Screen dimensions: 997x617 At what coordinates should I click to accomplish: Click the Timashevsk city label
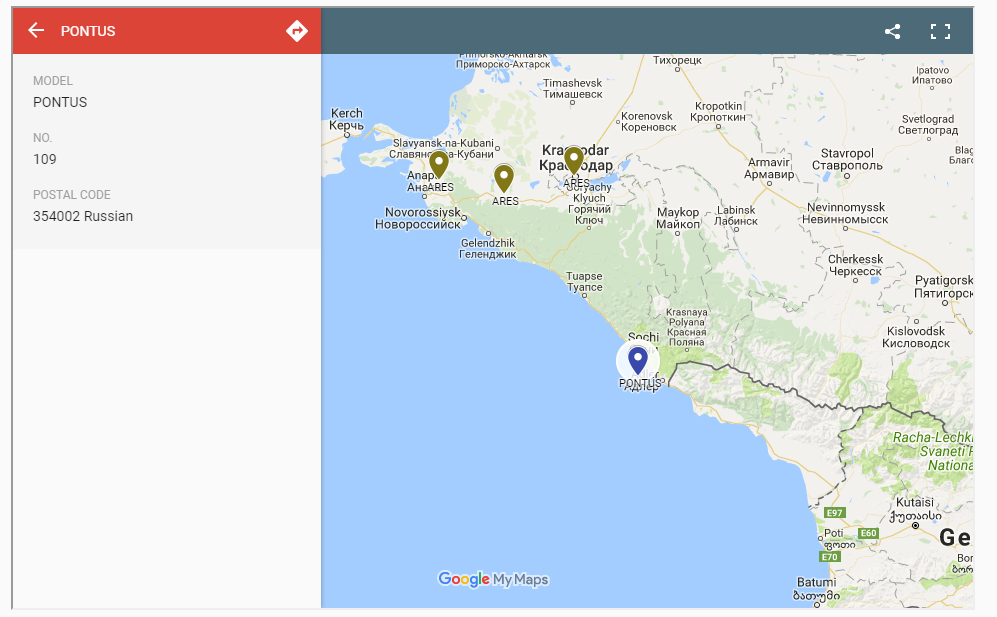point(572,88)
